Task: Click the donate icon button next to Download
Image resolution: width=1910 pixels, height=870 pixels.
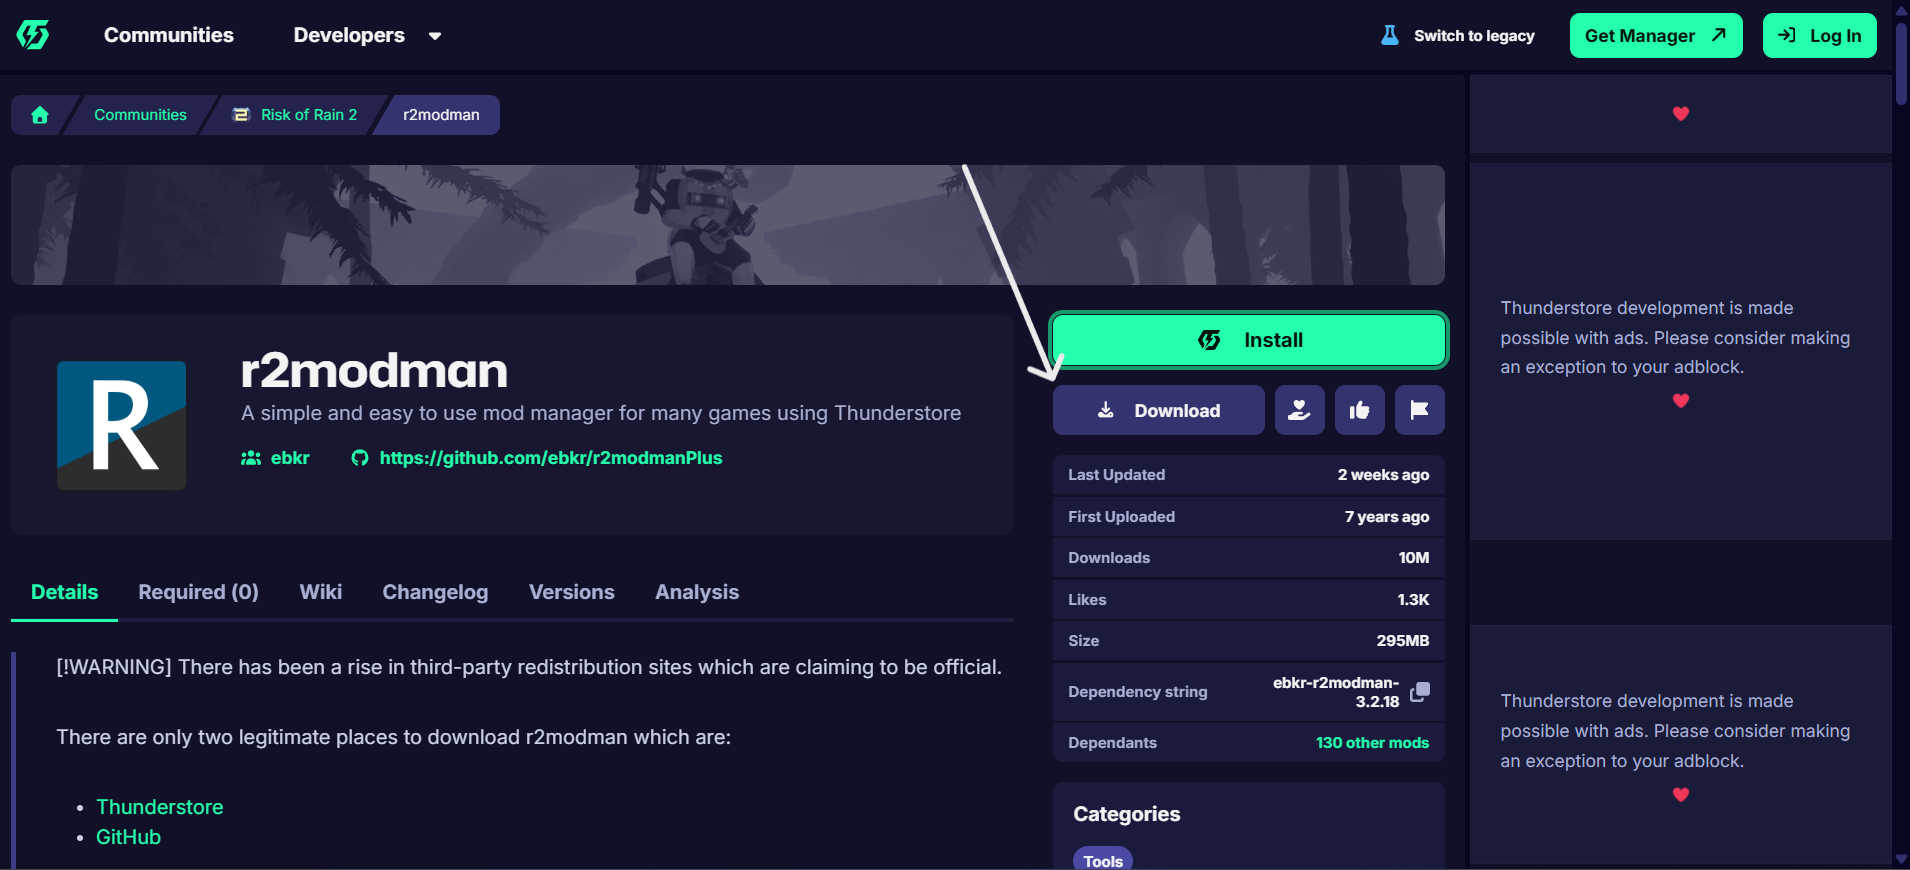Action: [x=1299, y=410]
